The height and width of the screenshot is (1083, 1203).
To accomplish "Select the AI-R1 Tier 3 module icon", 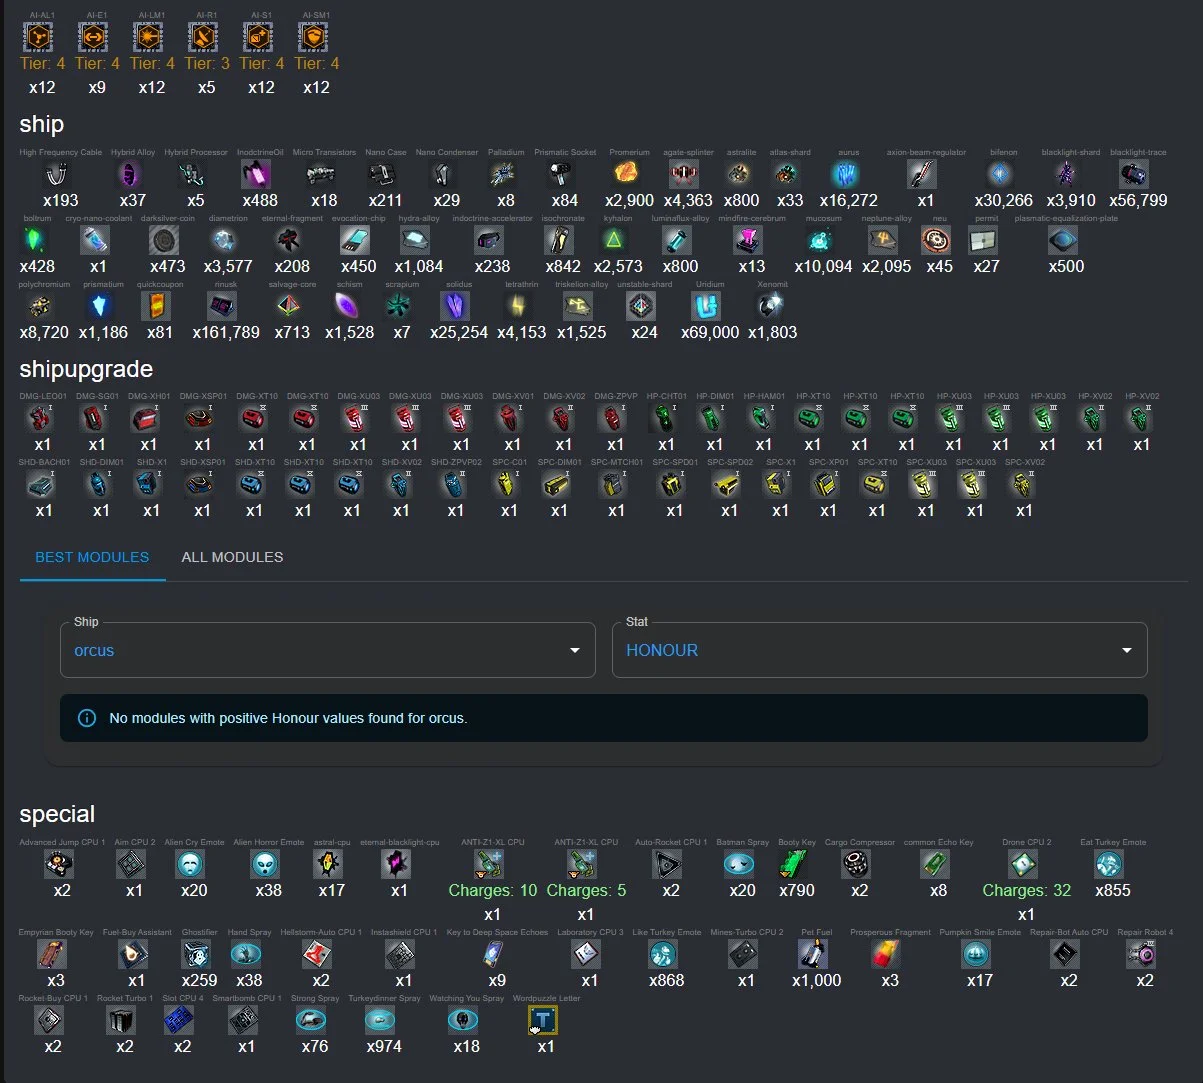I will click(x=204, y=38).
